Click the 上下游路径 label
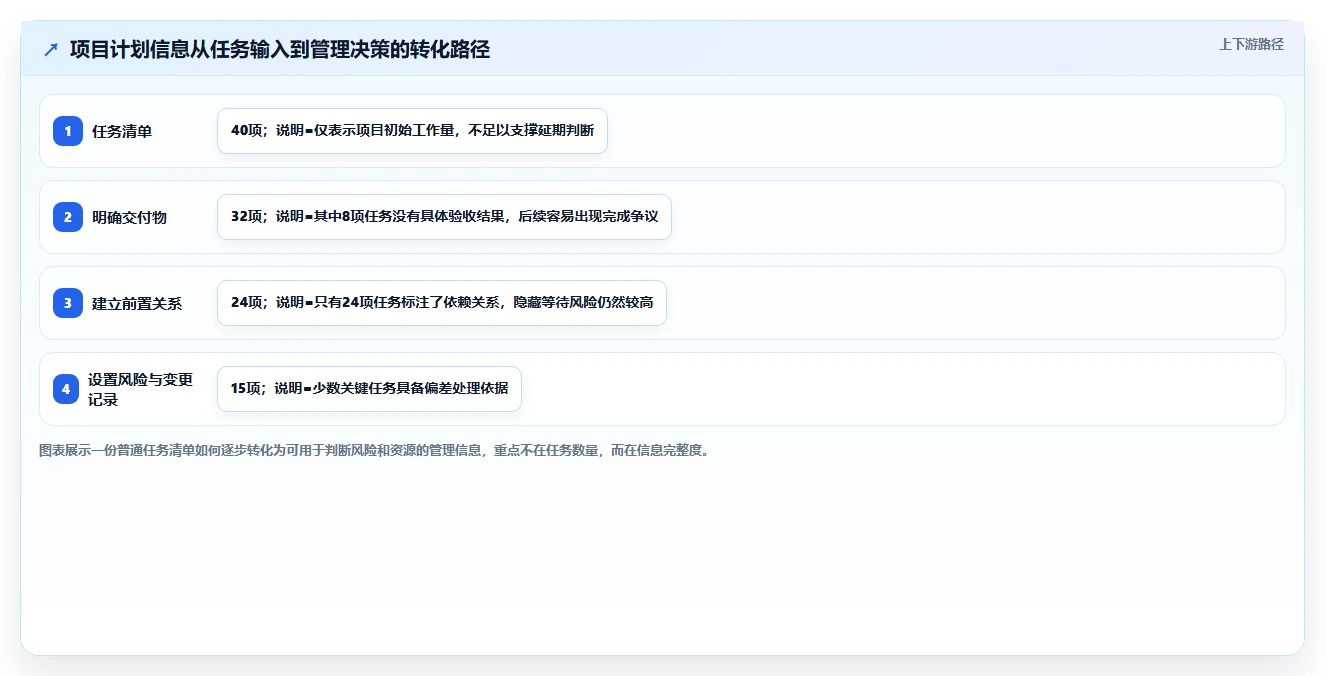 1251,44
